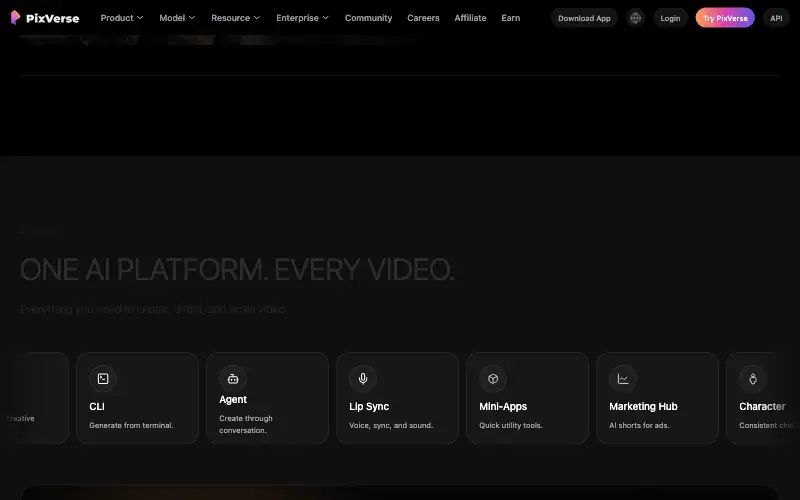Click the Agent robot icon

[x=233, y=379]
